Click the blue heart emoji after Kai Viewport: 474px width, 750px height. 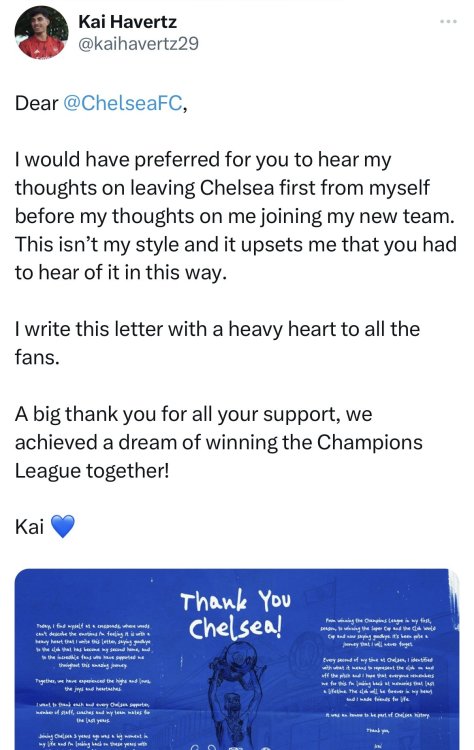coord(63,526)
